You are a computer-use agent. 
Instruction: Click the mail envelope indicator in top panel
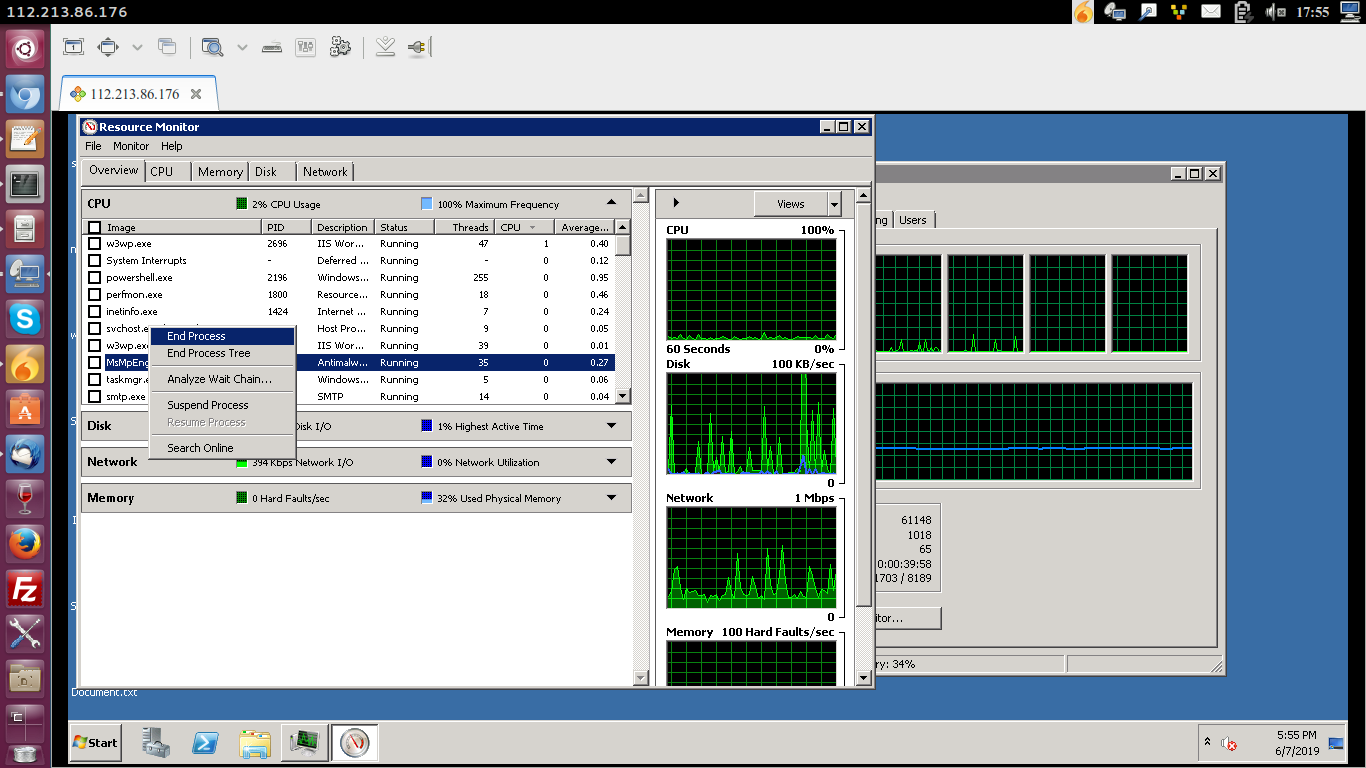coord(1211,12)
